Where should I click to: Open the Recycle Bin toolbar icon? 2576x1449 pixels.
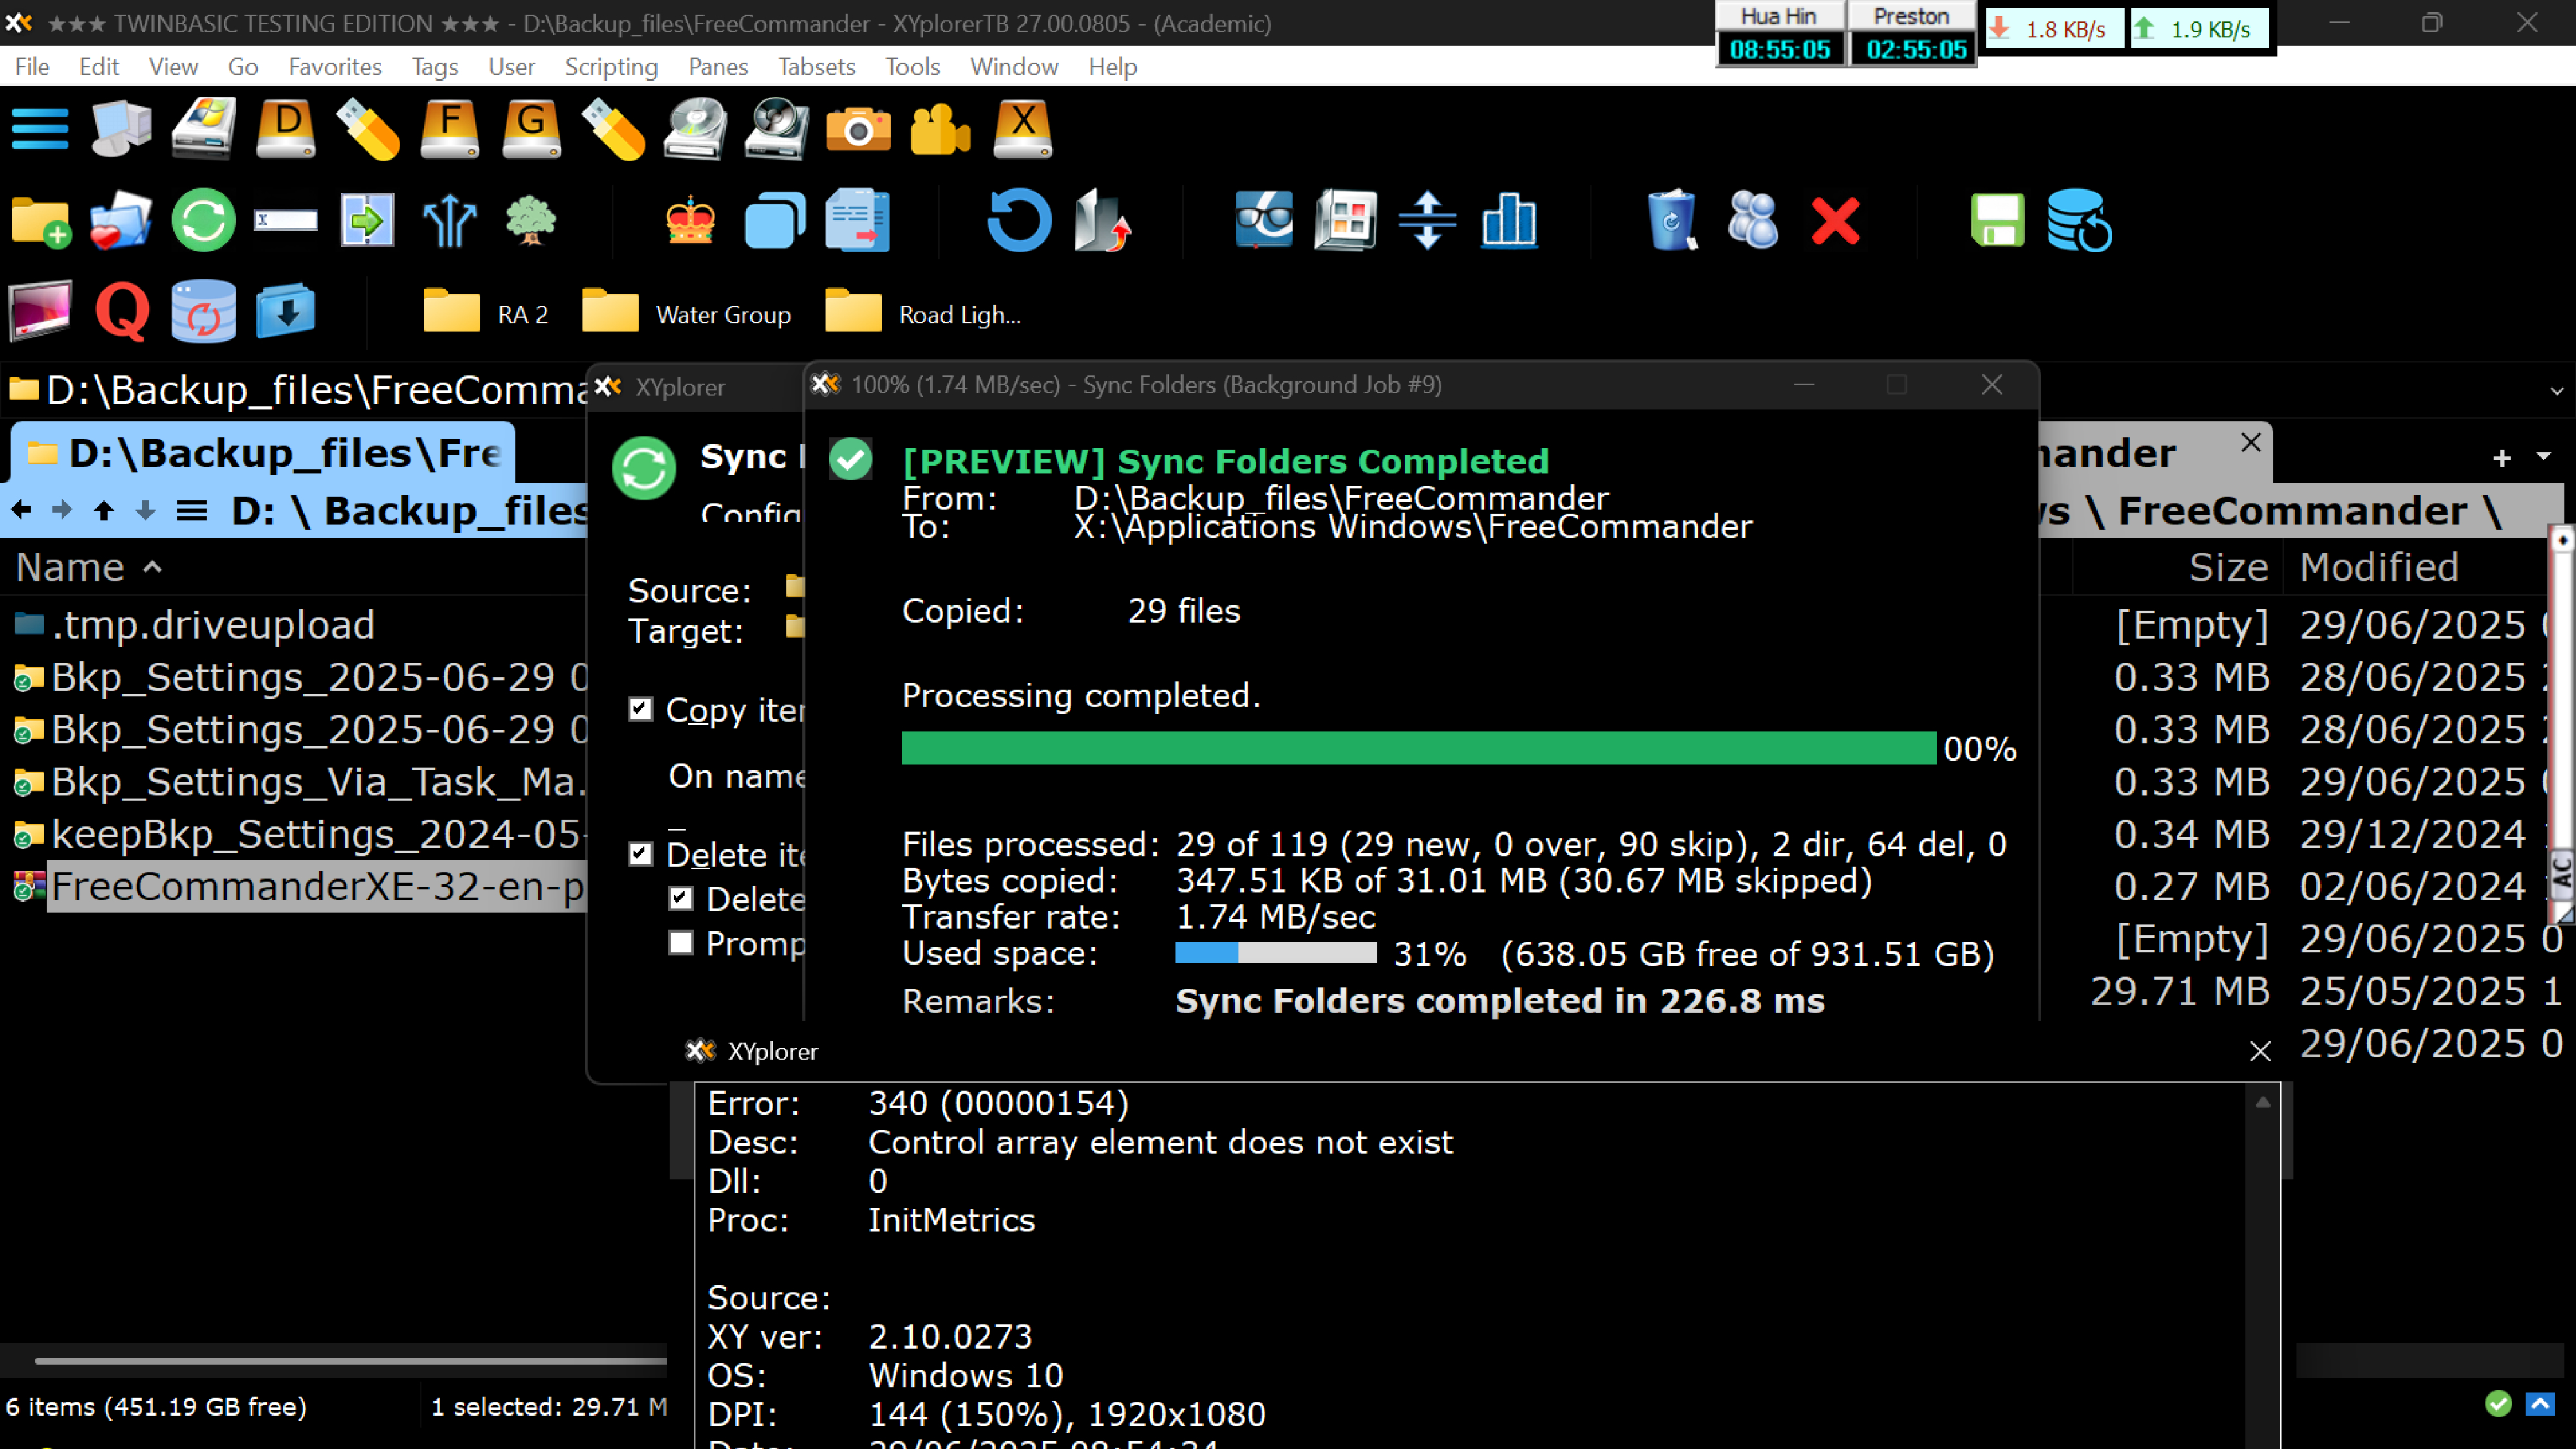click(x=1671, y=220)
